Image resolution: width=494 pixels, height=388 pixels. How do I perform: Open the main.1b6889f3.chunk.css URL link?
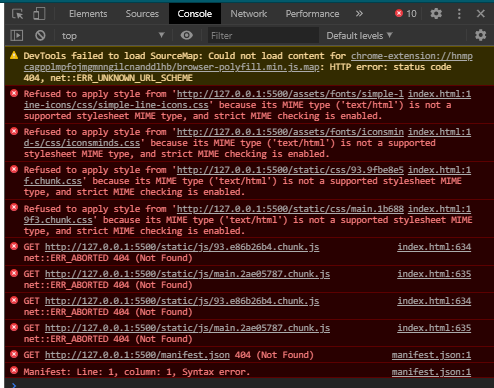pyautogui.click(x=213, y=214)
